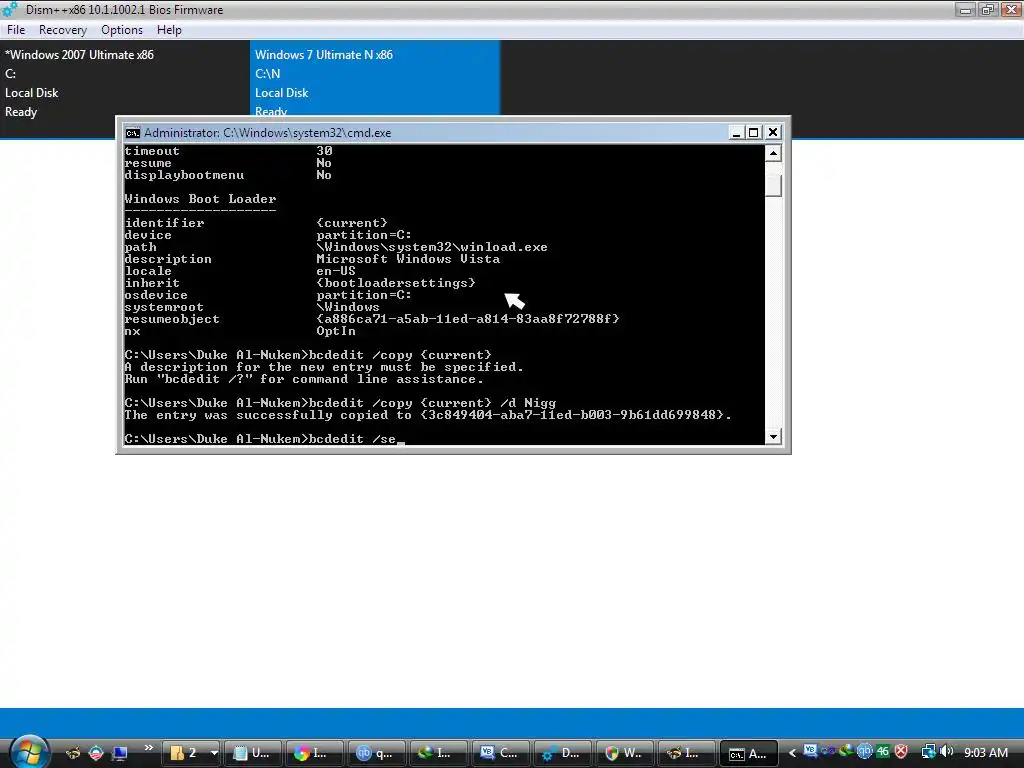Click the '\Windows\system32\winload.exe' path value
Screen dimensions: 1024x768
click(432, 247)
